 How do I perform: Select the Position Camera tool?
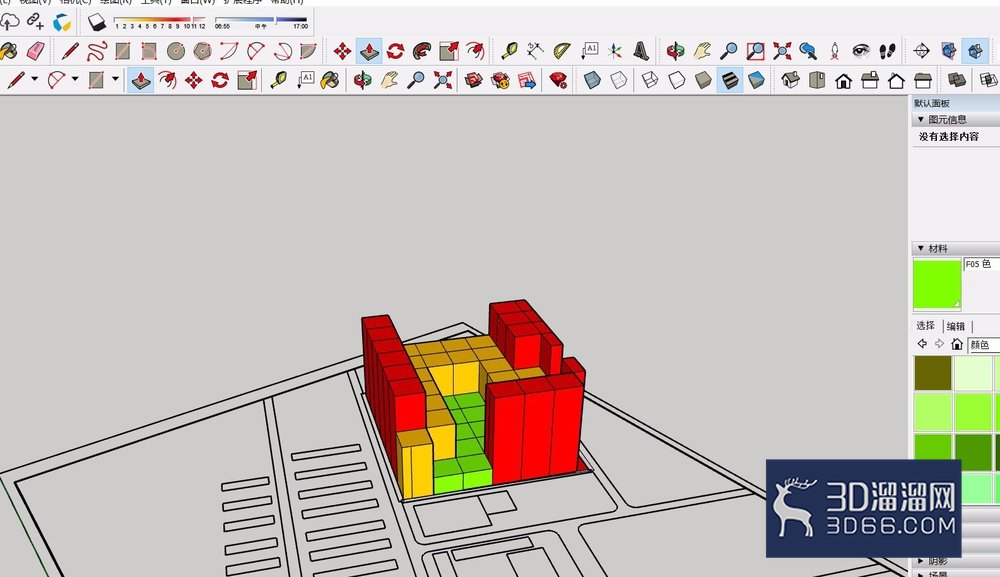[835, 51]
